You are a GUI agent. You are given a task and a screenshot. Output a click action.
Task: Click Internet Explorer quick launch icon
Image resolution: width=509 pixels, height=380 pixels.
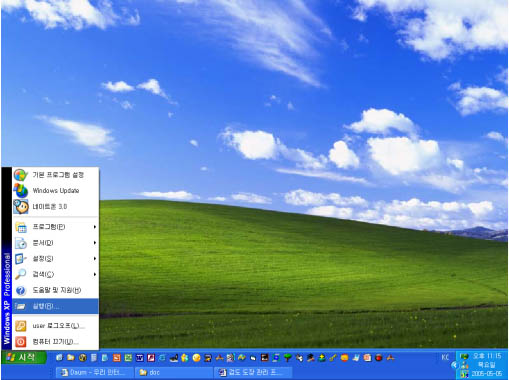[x=162, y=358]
